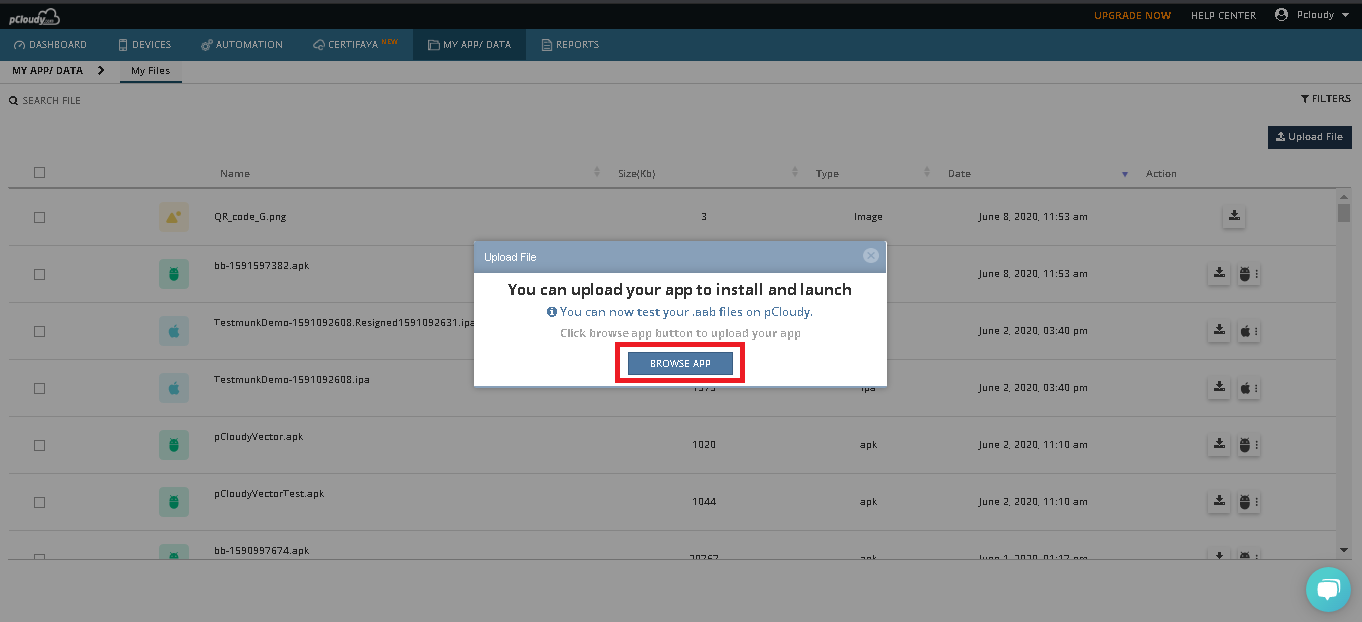Image resolution: width=1362 pixels, height=622 pixels.
Task: Sort the table by Type
Action: [927, 173]
